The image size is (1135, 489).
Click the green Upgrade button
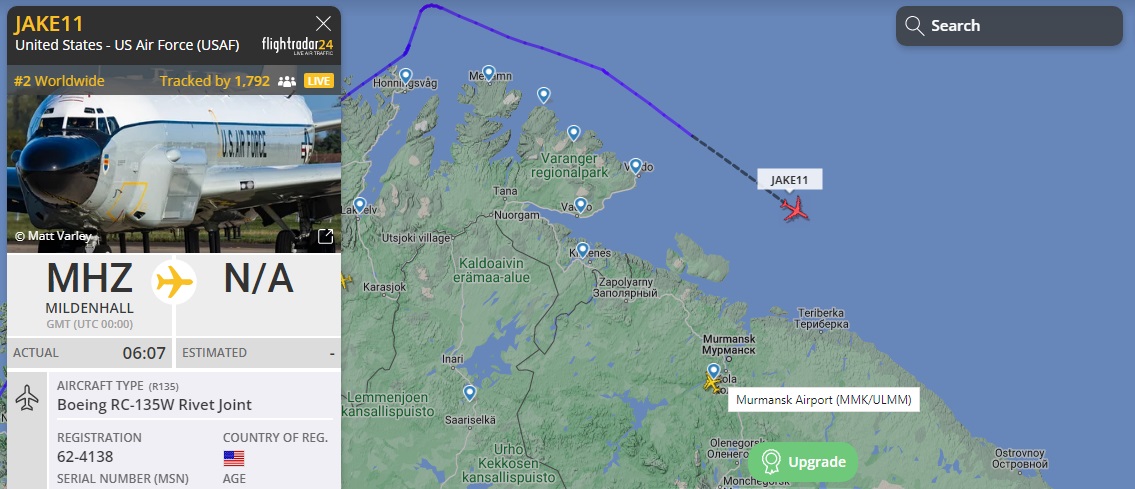[x=803, y=462]
